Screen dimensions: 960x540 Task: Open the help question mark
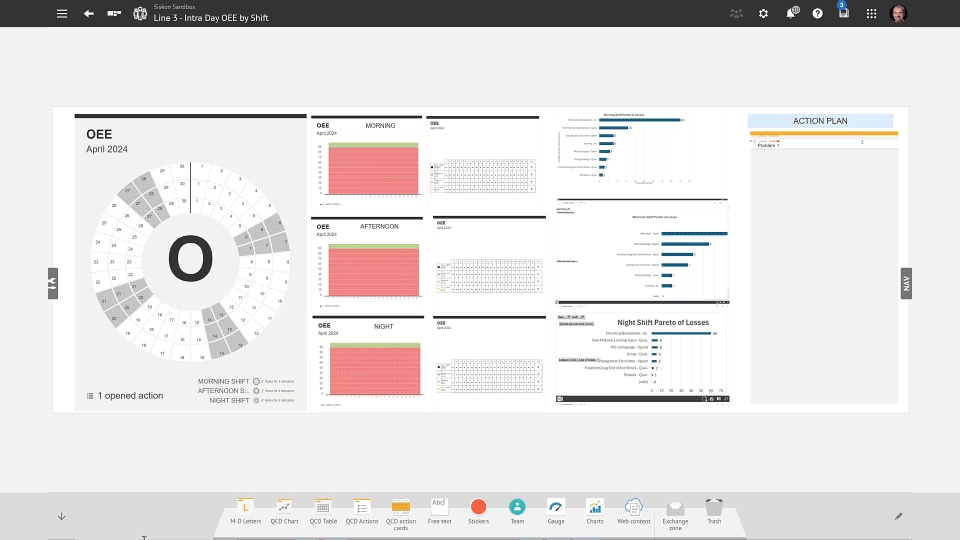(817, 13)
